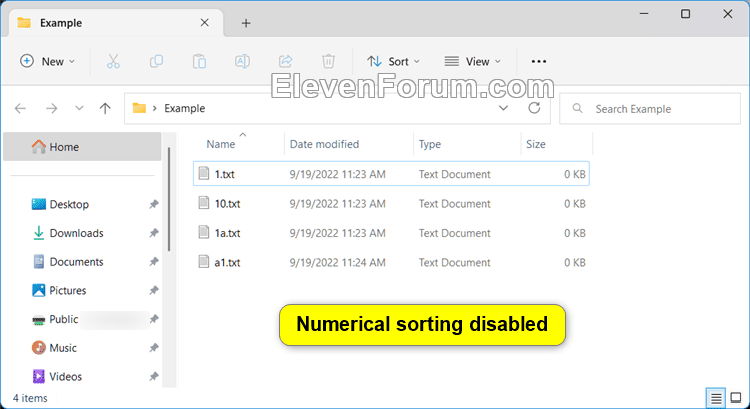Click the Desktop pin icon
The height and width of the screenshot is (409, 750).
[x=154, y=204]
